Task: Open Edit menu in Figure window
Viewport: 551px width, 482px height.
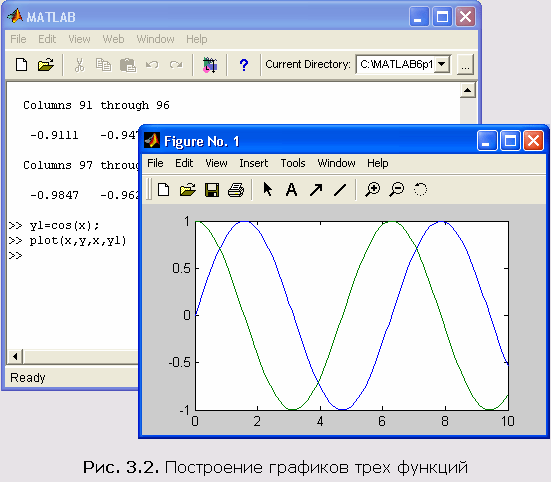Action: click(184, 163)
